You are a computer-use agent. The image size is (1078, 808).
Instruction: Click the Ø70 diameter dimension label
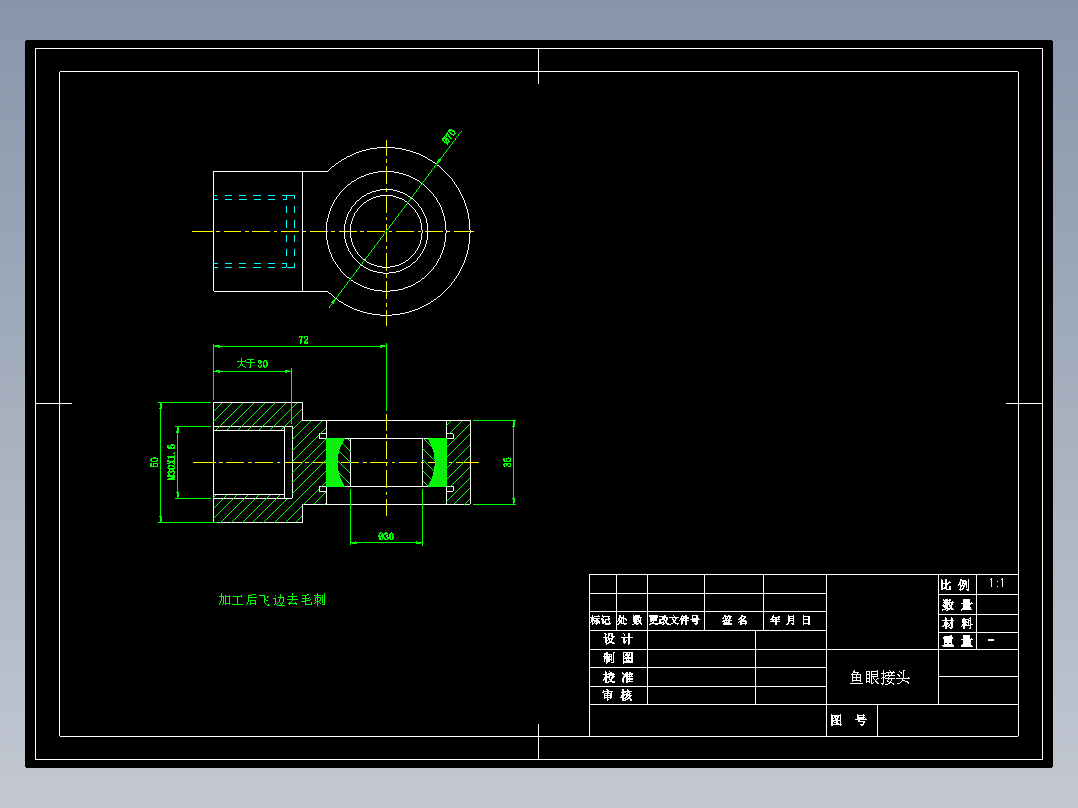[x=449, y=136]
